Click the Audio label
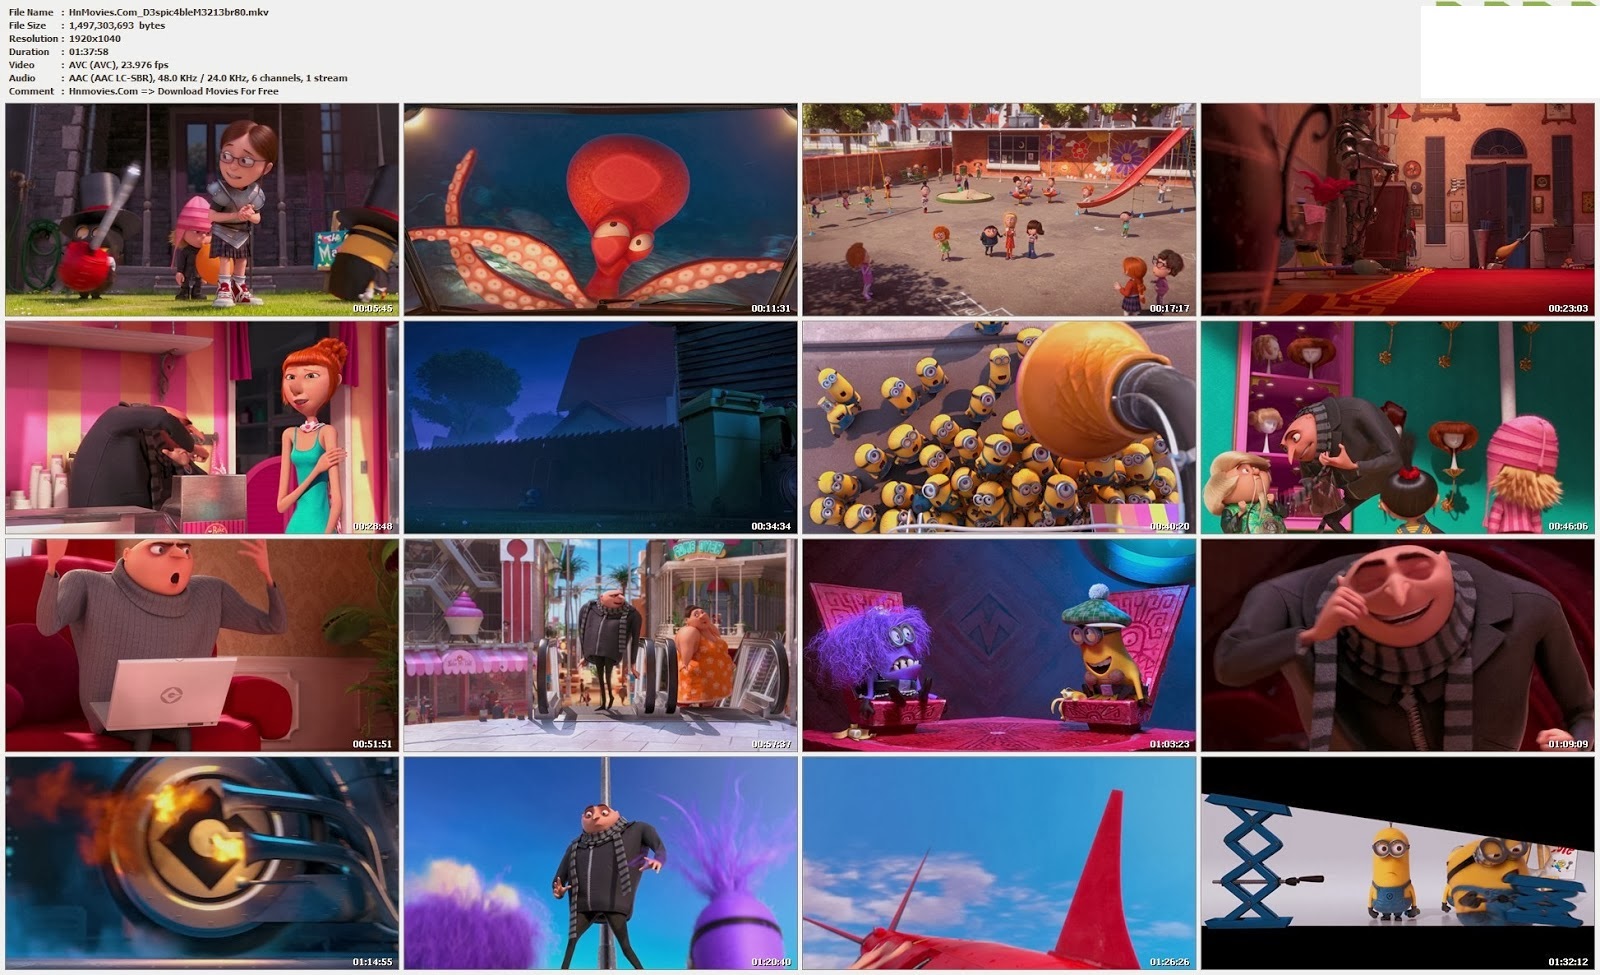The width and height of the screenshot is (1600, 975). 22,77
